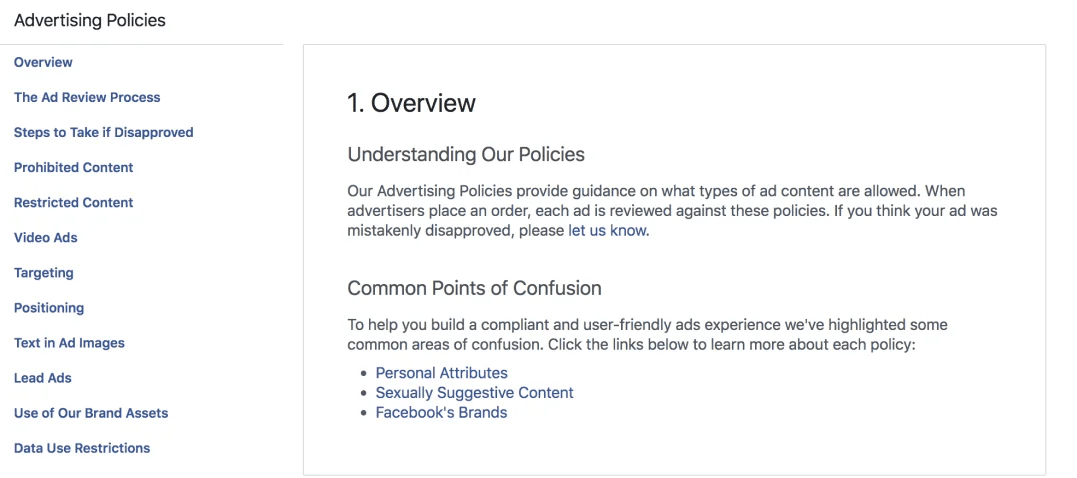
Task: Click the Common Points of Confusion subheading
Action: coord(475,288)
